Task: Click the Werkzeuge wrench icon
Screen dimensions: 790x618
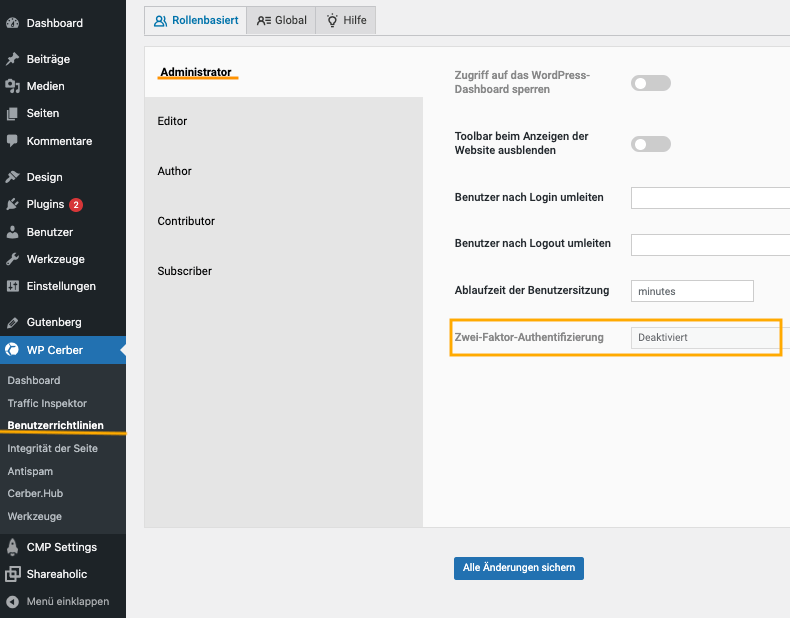Action: tap(13, 259)
